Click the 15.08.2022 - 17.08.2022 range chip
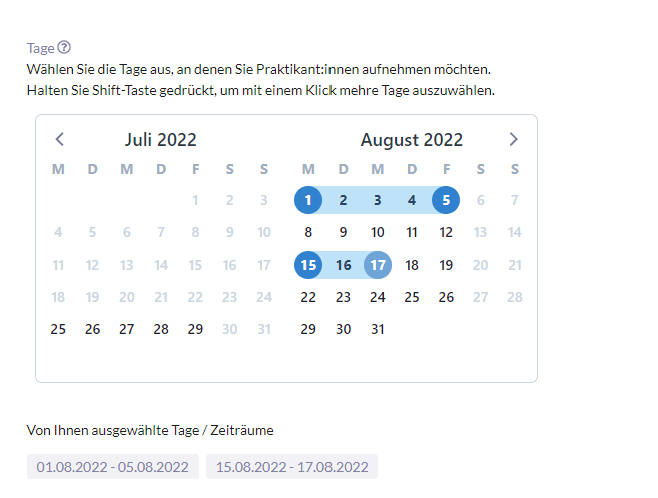This screenshot has width=658, height=498. pos(292,467)
